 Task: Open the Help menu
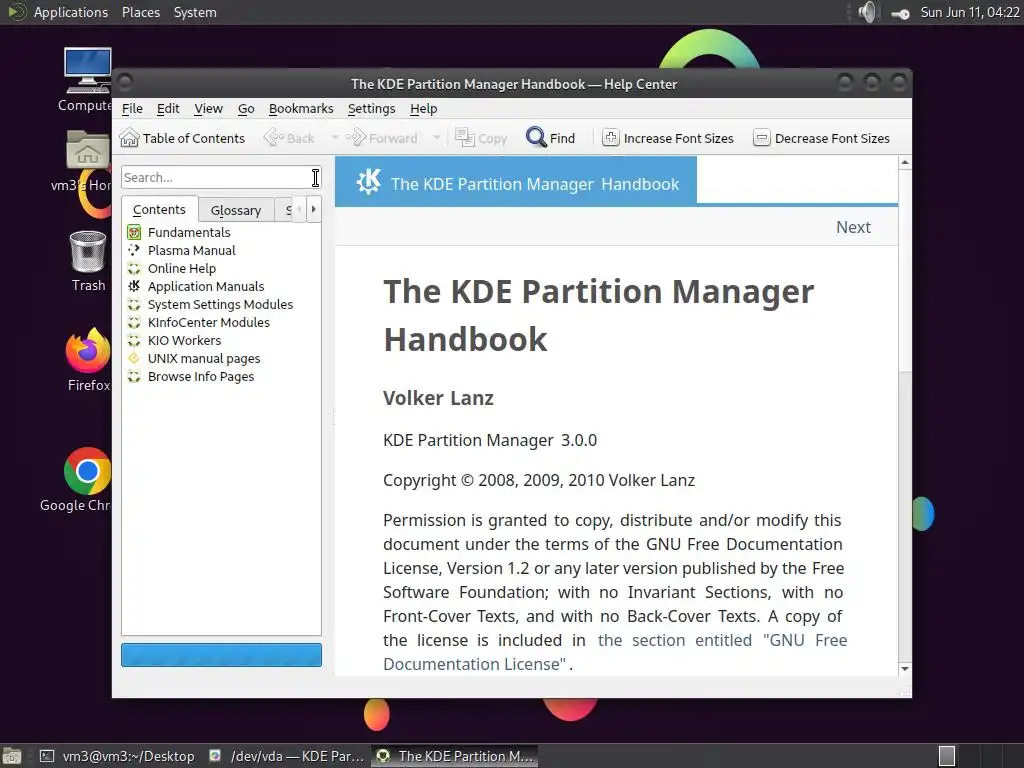click(x=423, y=108)
